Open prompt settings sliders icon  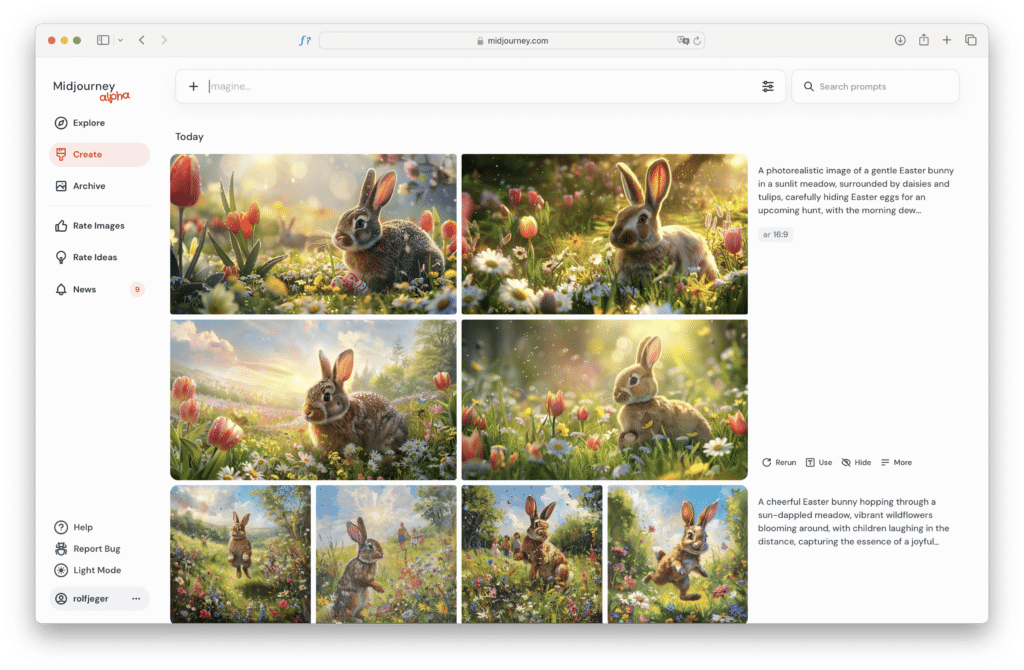click(x=767, y=87)
